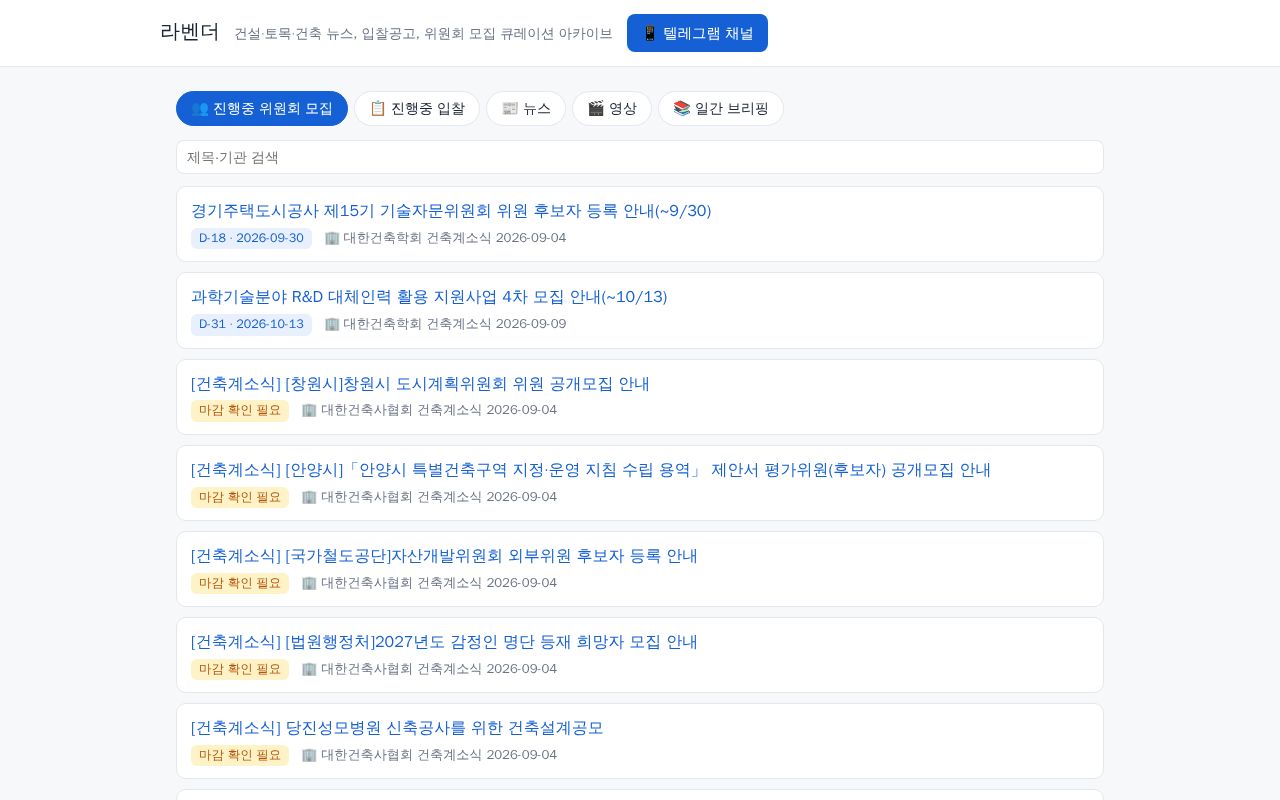Show the 일간 브리핑 tab
Image resolution: width=1280 pixels, height=800 pixels.
(721, 109)
